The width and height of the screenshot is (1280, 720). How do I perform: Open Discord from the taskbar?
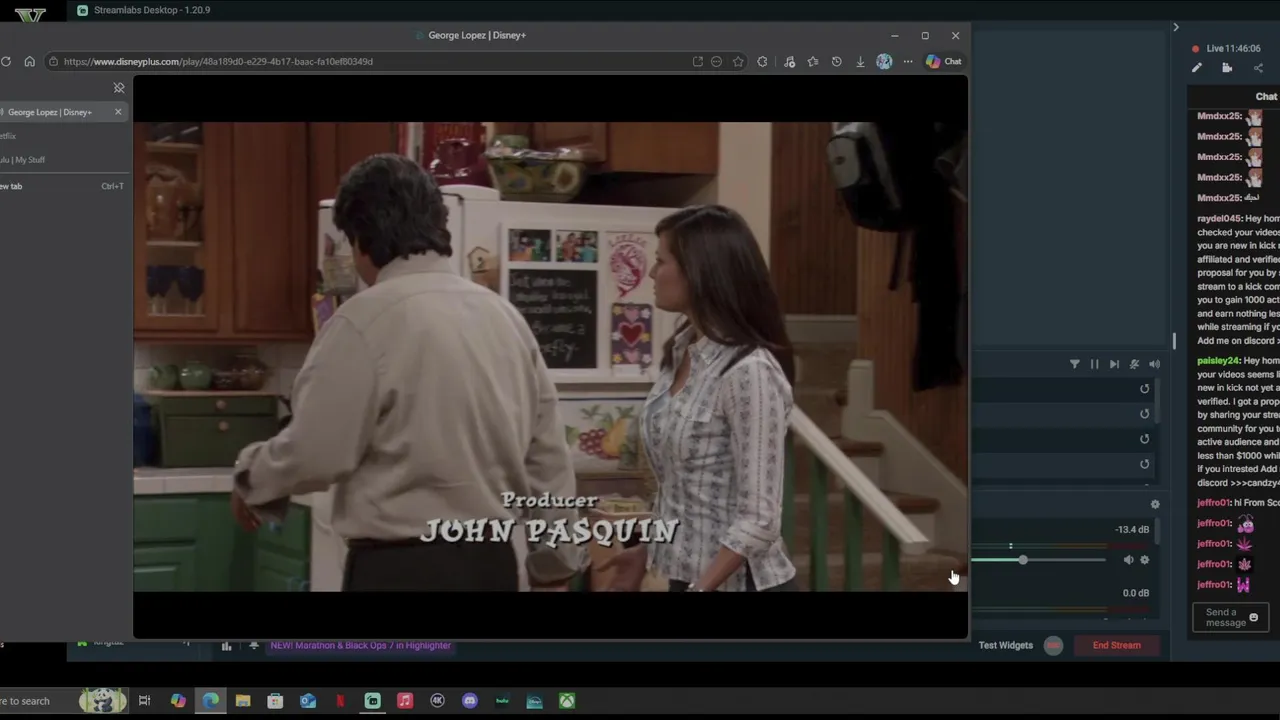coord(470,701)
